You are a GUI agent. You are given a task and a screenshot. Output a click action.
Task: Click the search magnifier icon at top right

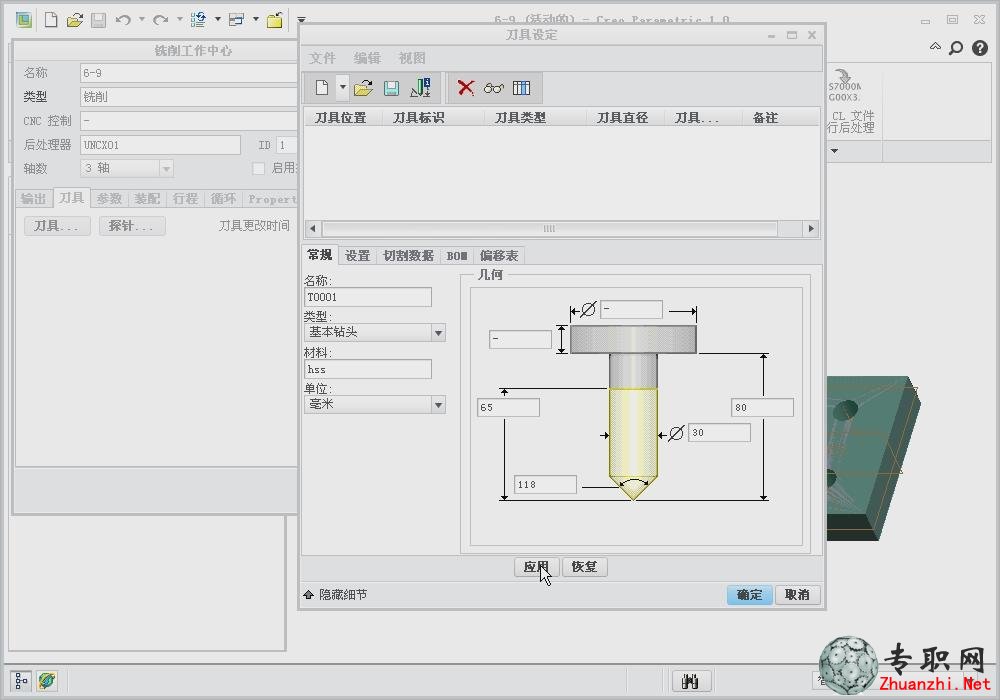click(x=956, y=48)
